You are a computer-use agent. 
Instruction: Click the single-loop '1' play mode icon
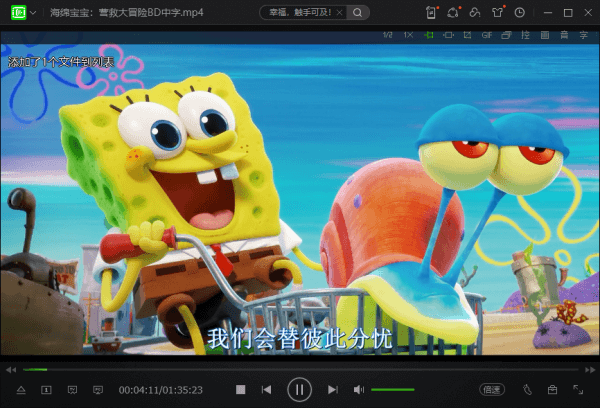[x=46, y=390]
